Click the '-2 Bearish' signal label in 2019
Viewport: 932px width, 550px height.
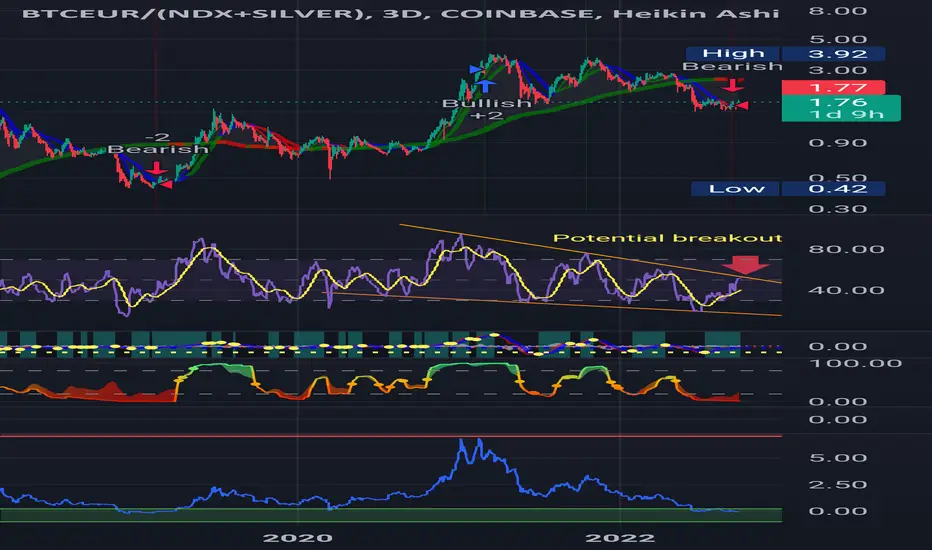coord(158,143)
